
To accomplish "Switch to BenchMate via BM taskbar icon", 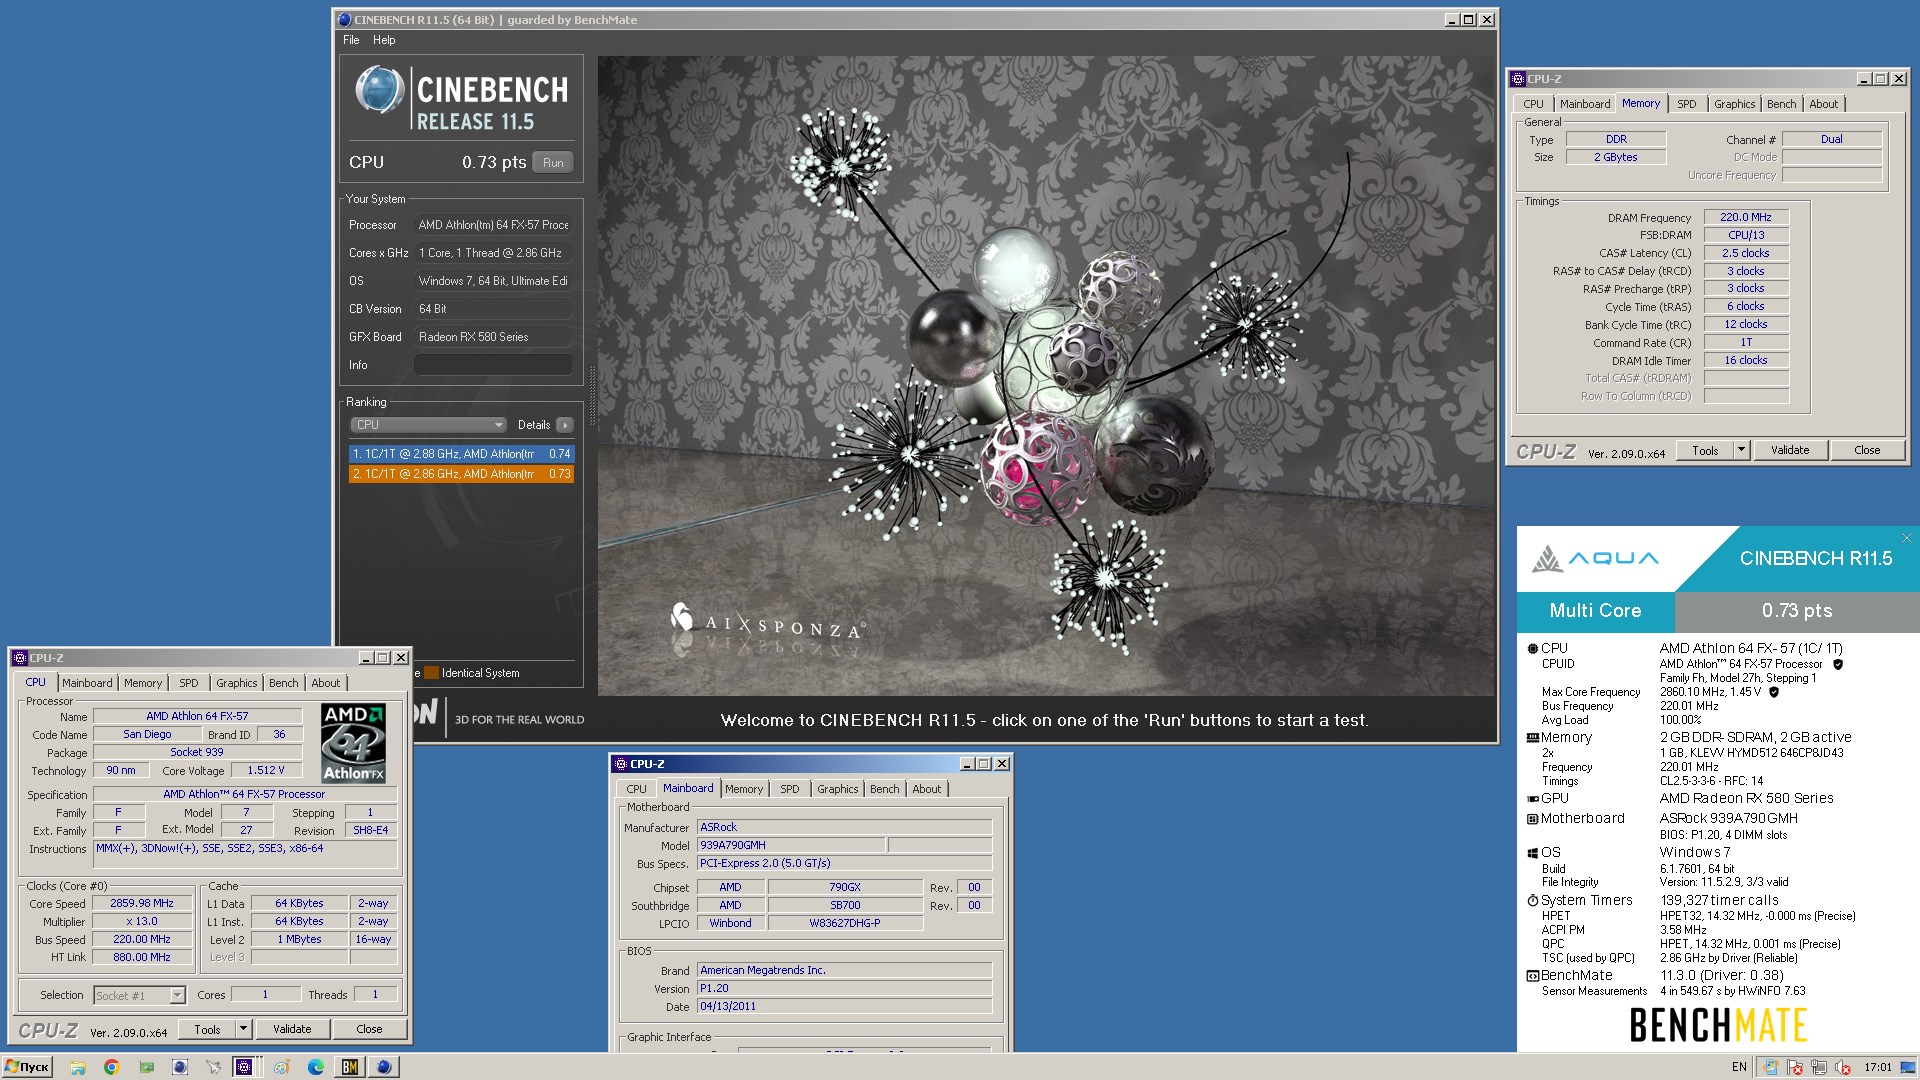I will coord(349,1067).
